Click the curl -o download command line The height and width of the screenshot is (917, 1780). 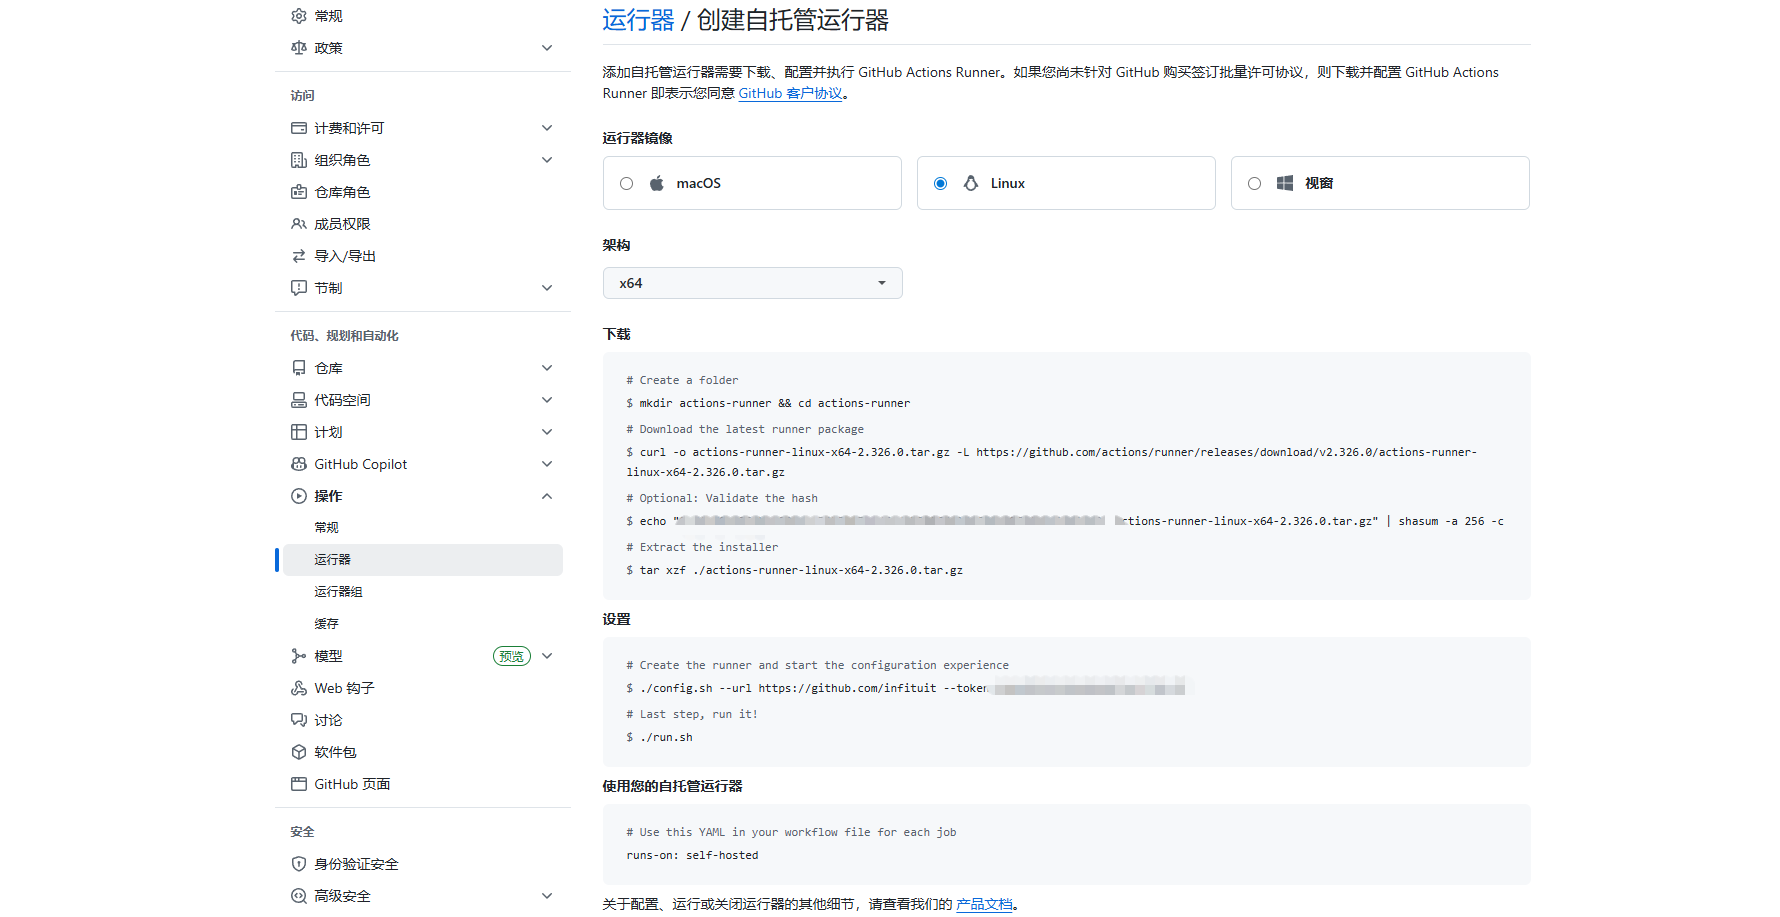(1052, 462)
